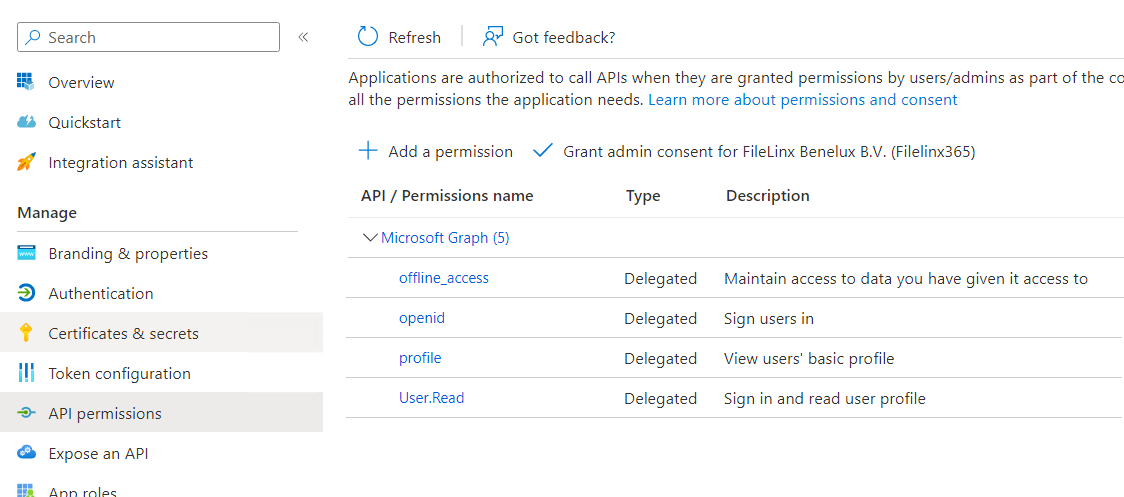Open the offline_access permission
The height and width of the screenshot is (497, 1124).
tap(444, 278)
